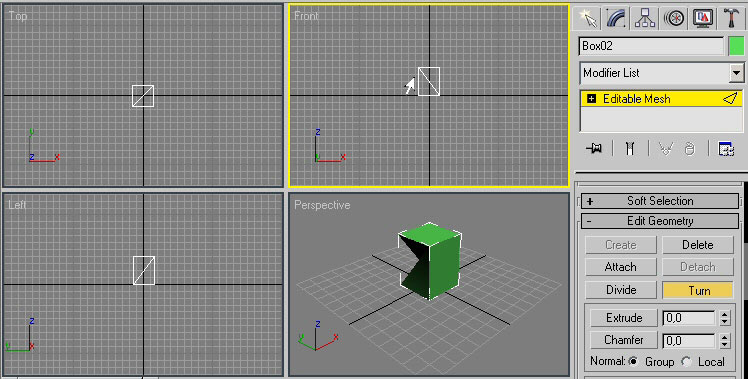The height and width of the screenshot is (379, 748).
Task: Click the Chamfer button
Action: (623, 340)
